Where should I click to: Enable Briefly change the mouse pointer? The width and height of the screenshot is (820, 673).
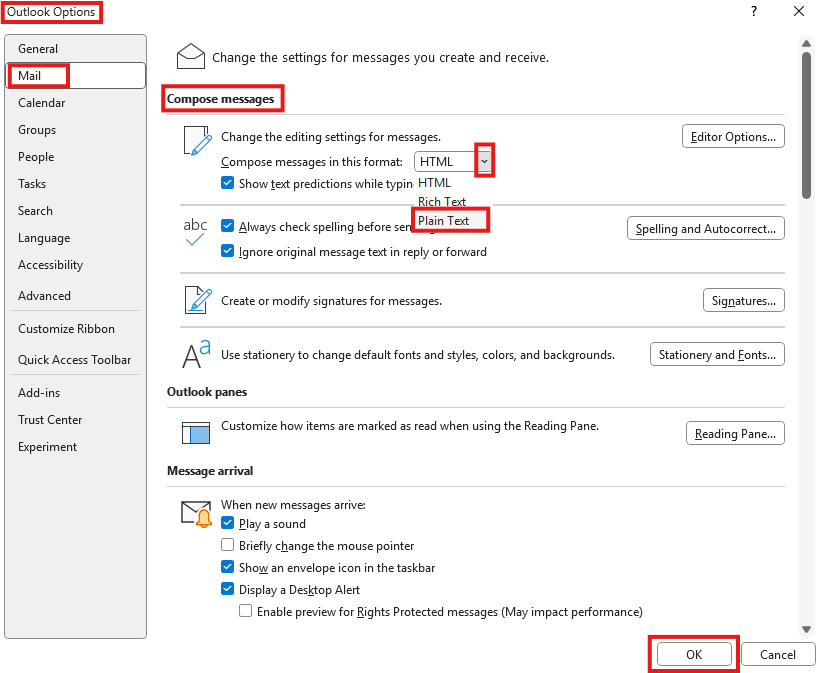[227, 545]
